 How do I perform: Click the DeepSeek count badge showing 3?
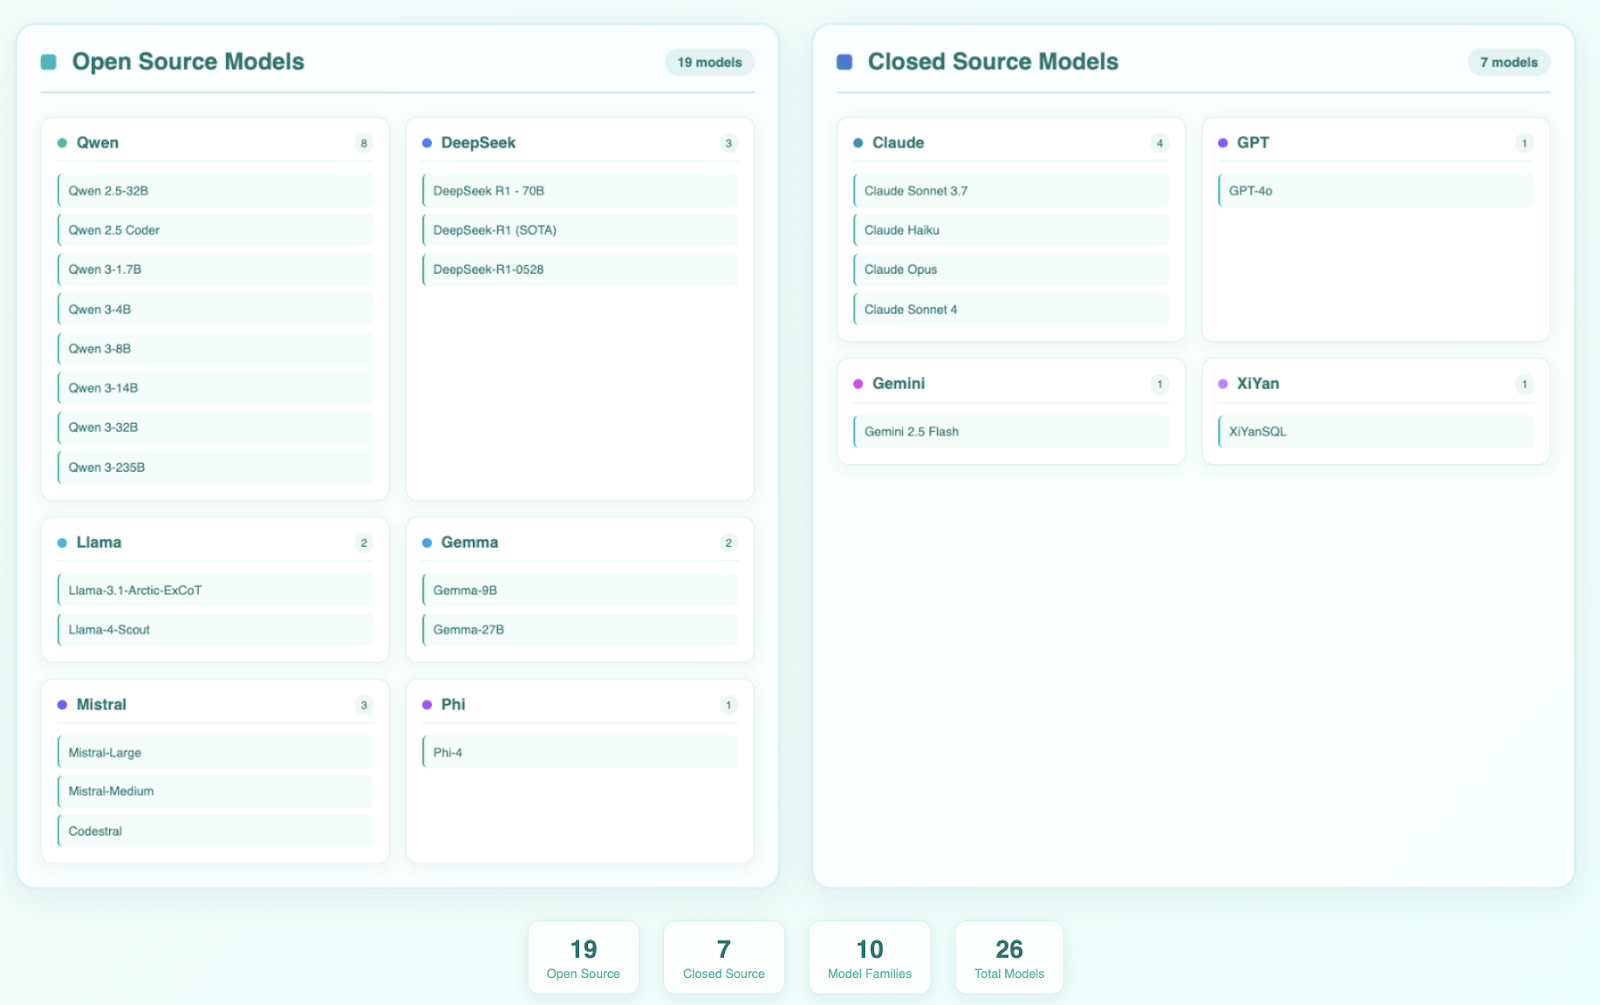729,143
